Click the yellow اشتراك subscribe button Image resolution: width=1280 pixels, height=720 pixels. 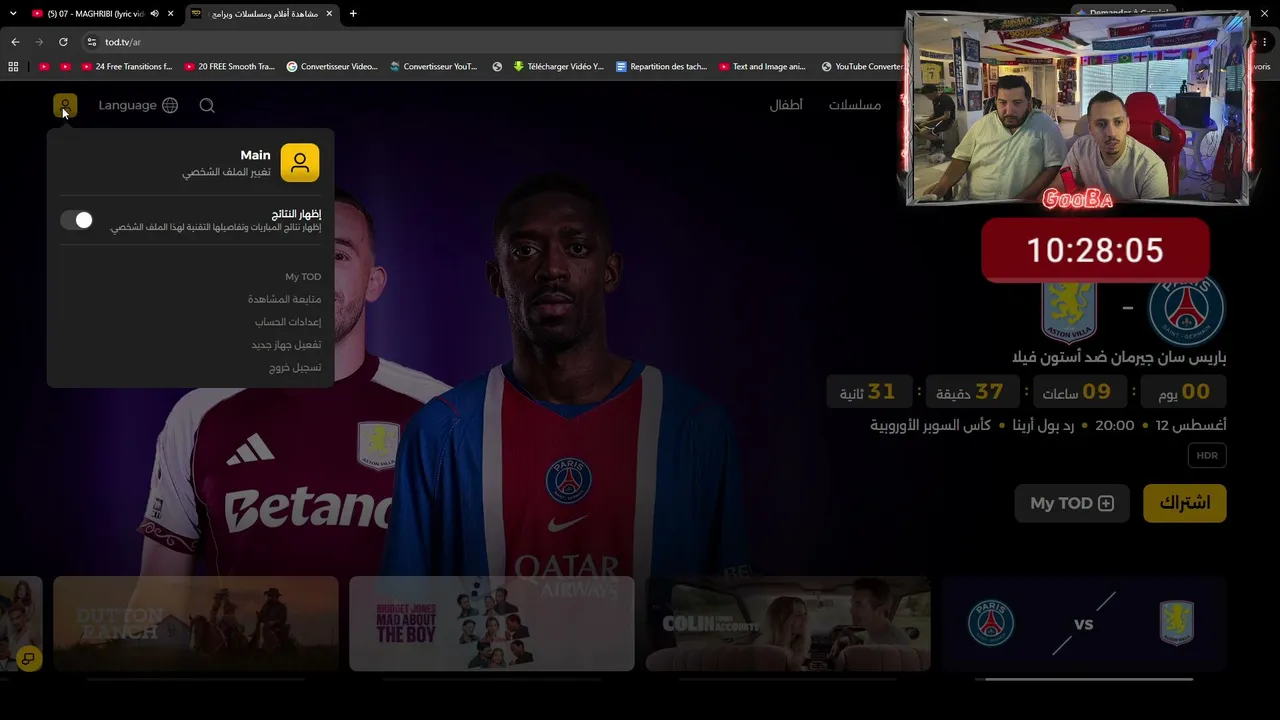tap(1185, 503)
